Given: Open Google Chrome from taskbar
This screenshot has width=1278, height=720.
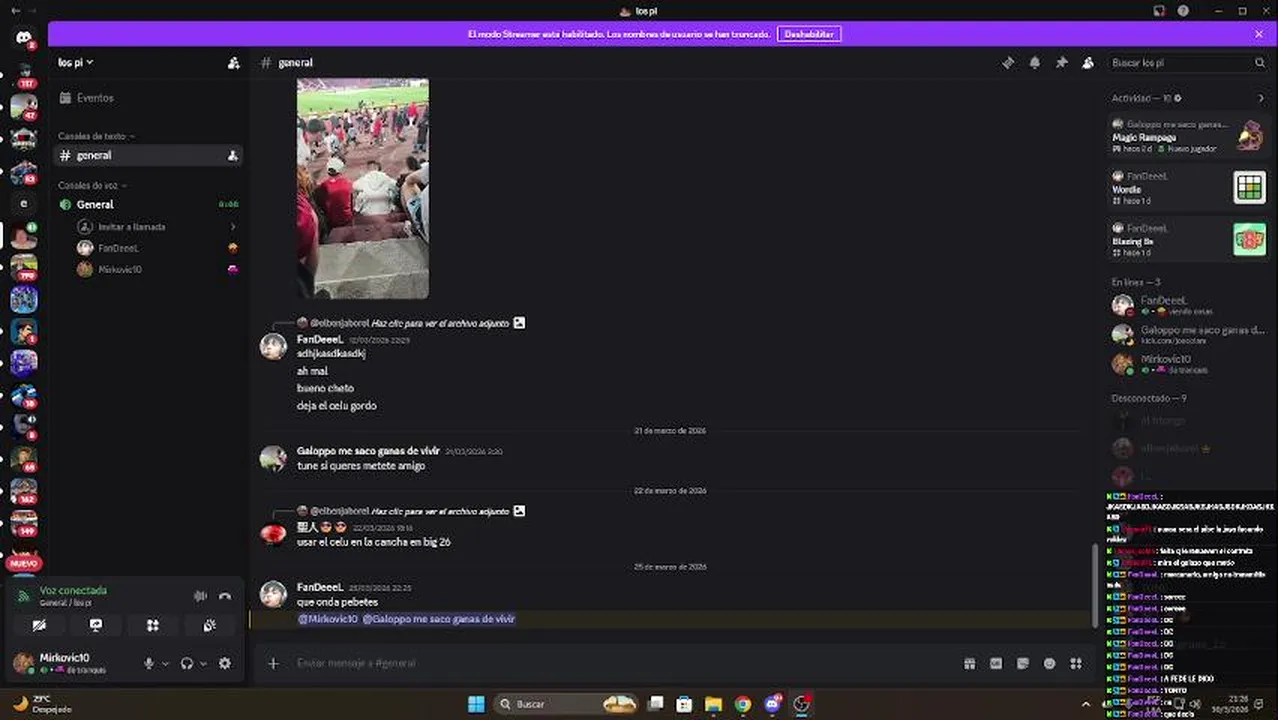Looking at the screenshot, I should pos(742,704).
